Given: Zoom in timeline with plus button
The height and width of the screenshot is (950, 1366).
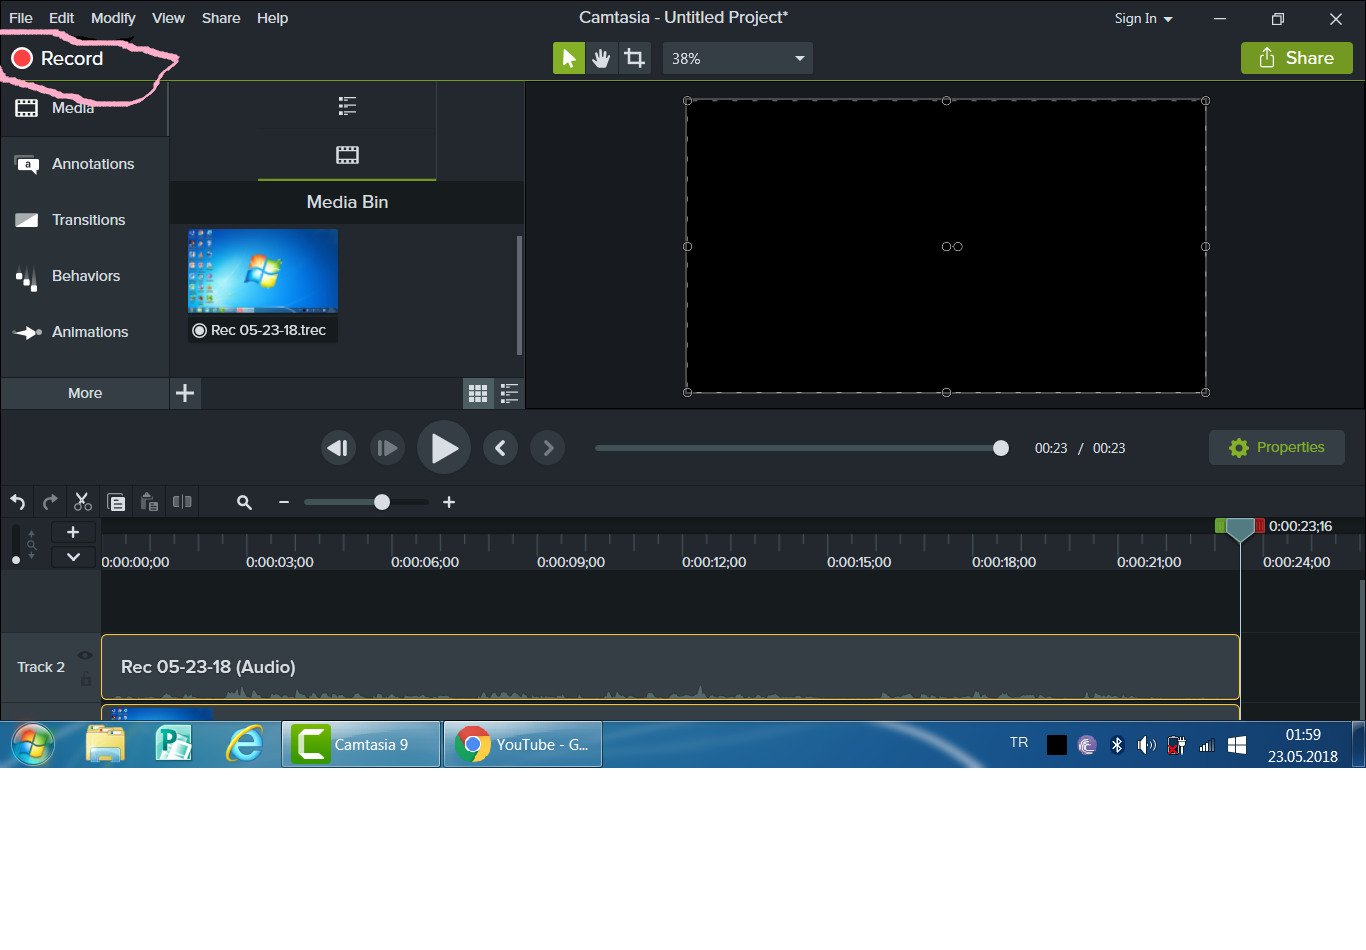Looking at the screenshot, I should tap(449, 502).
